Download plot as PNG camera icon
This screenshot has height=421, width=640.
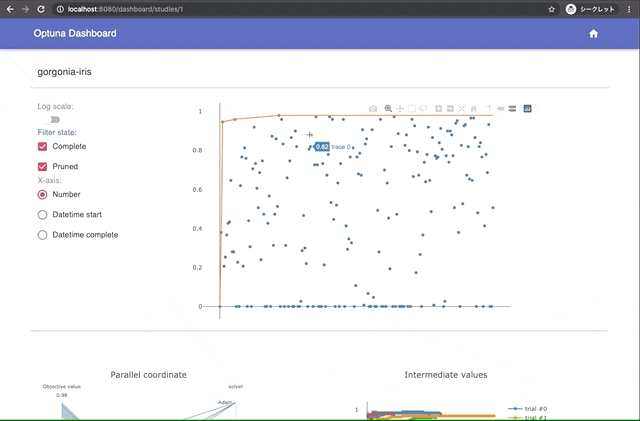click(x=373, y=109)
